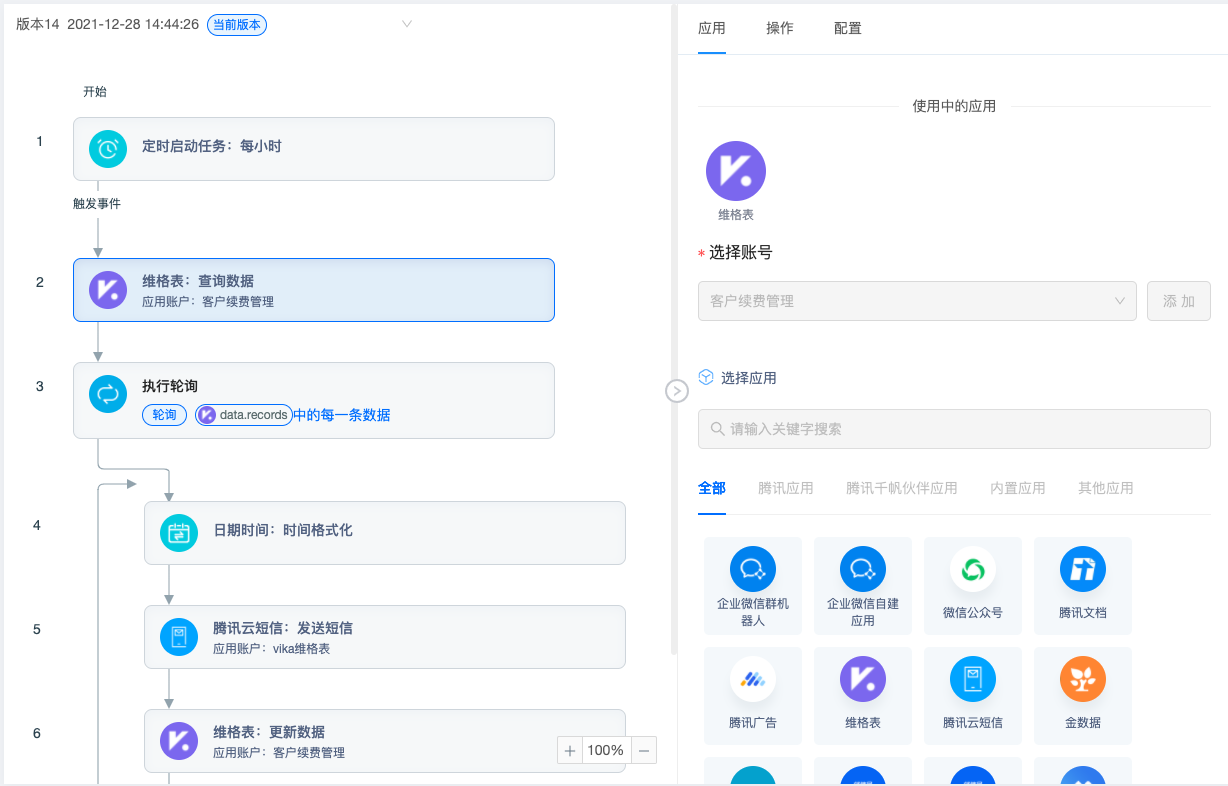
Task: Select step 3 执行轮询 title
Action: tap(170, 386)
